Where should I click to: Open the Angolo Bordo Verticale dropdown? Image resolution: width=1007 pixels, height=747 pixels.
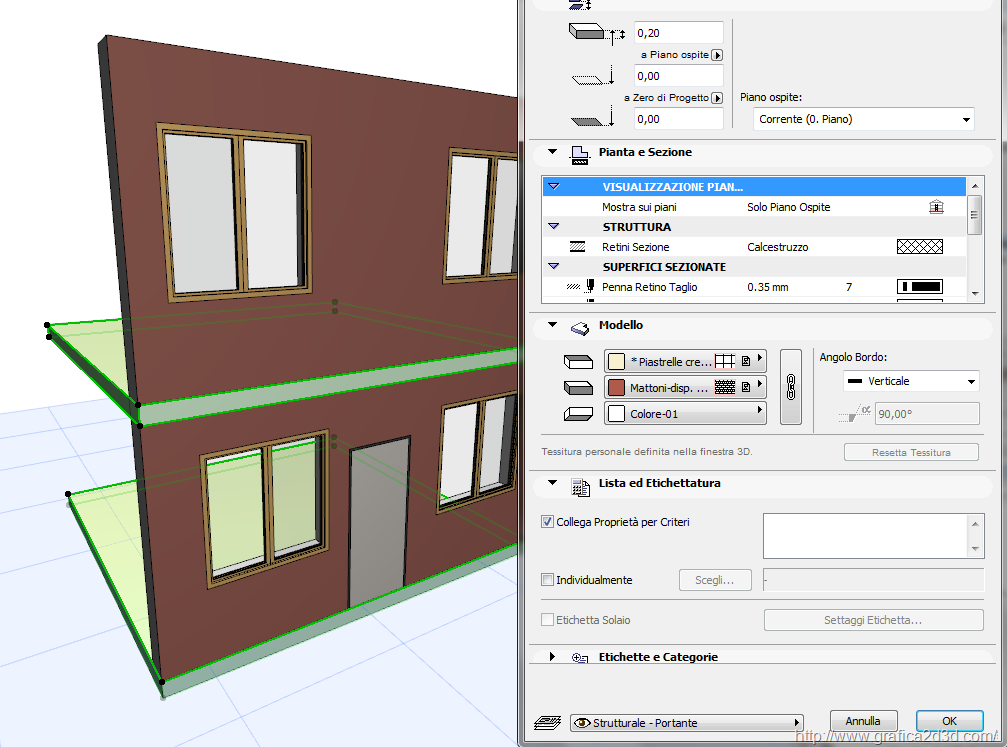click(x=898, y=381)
